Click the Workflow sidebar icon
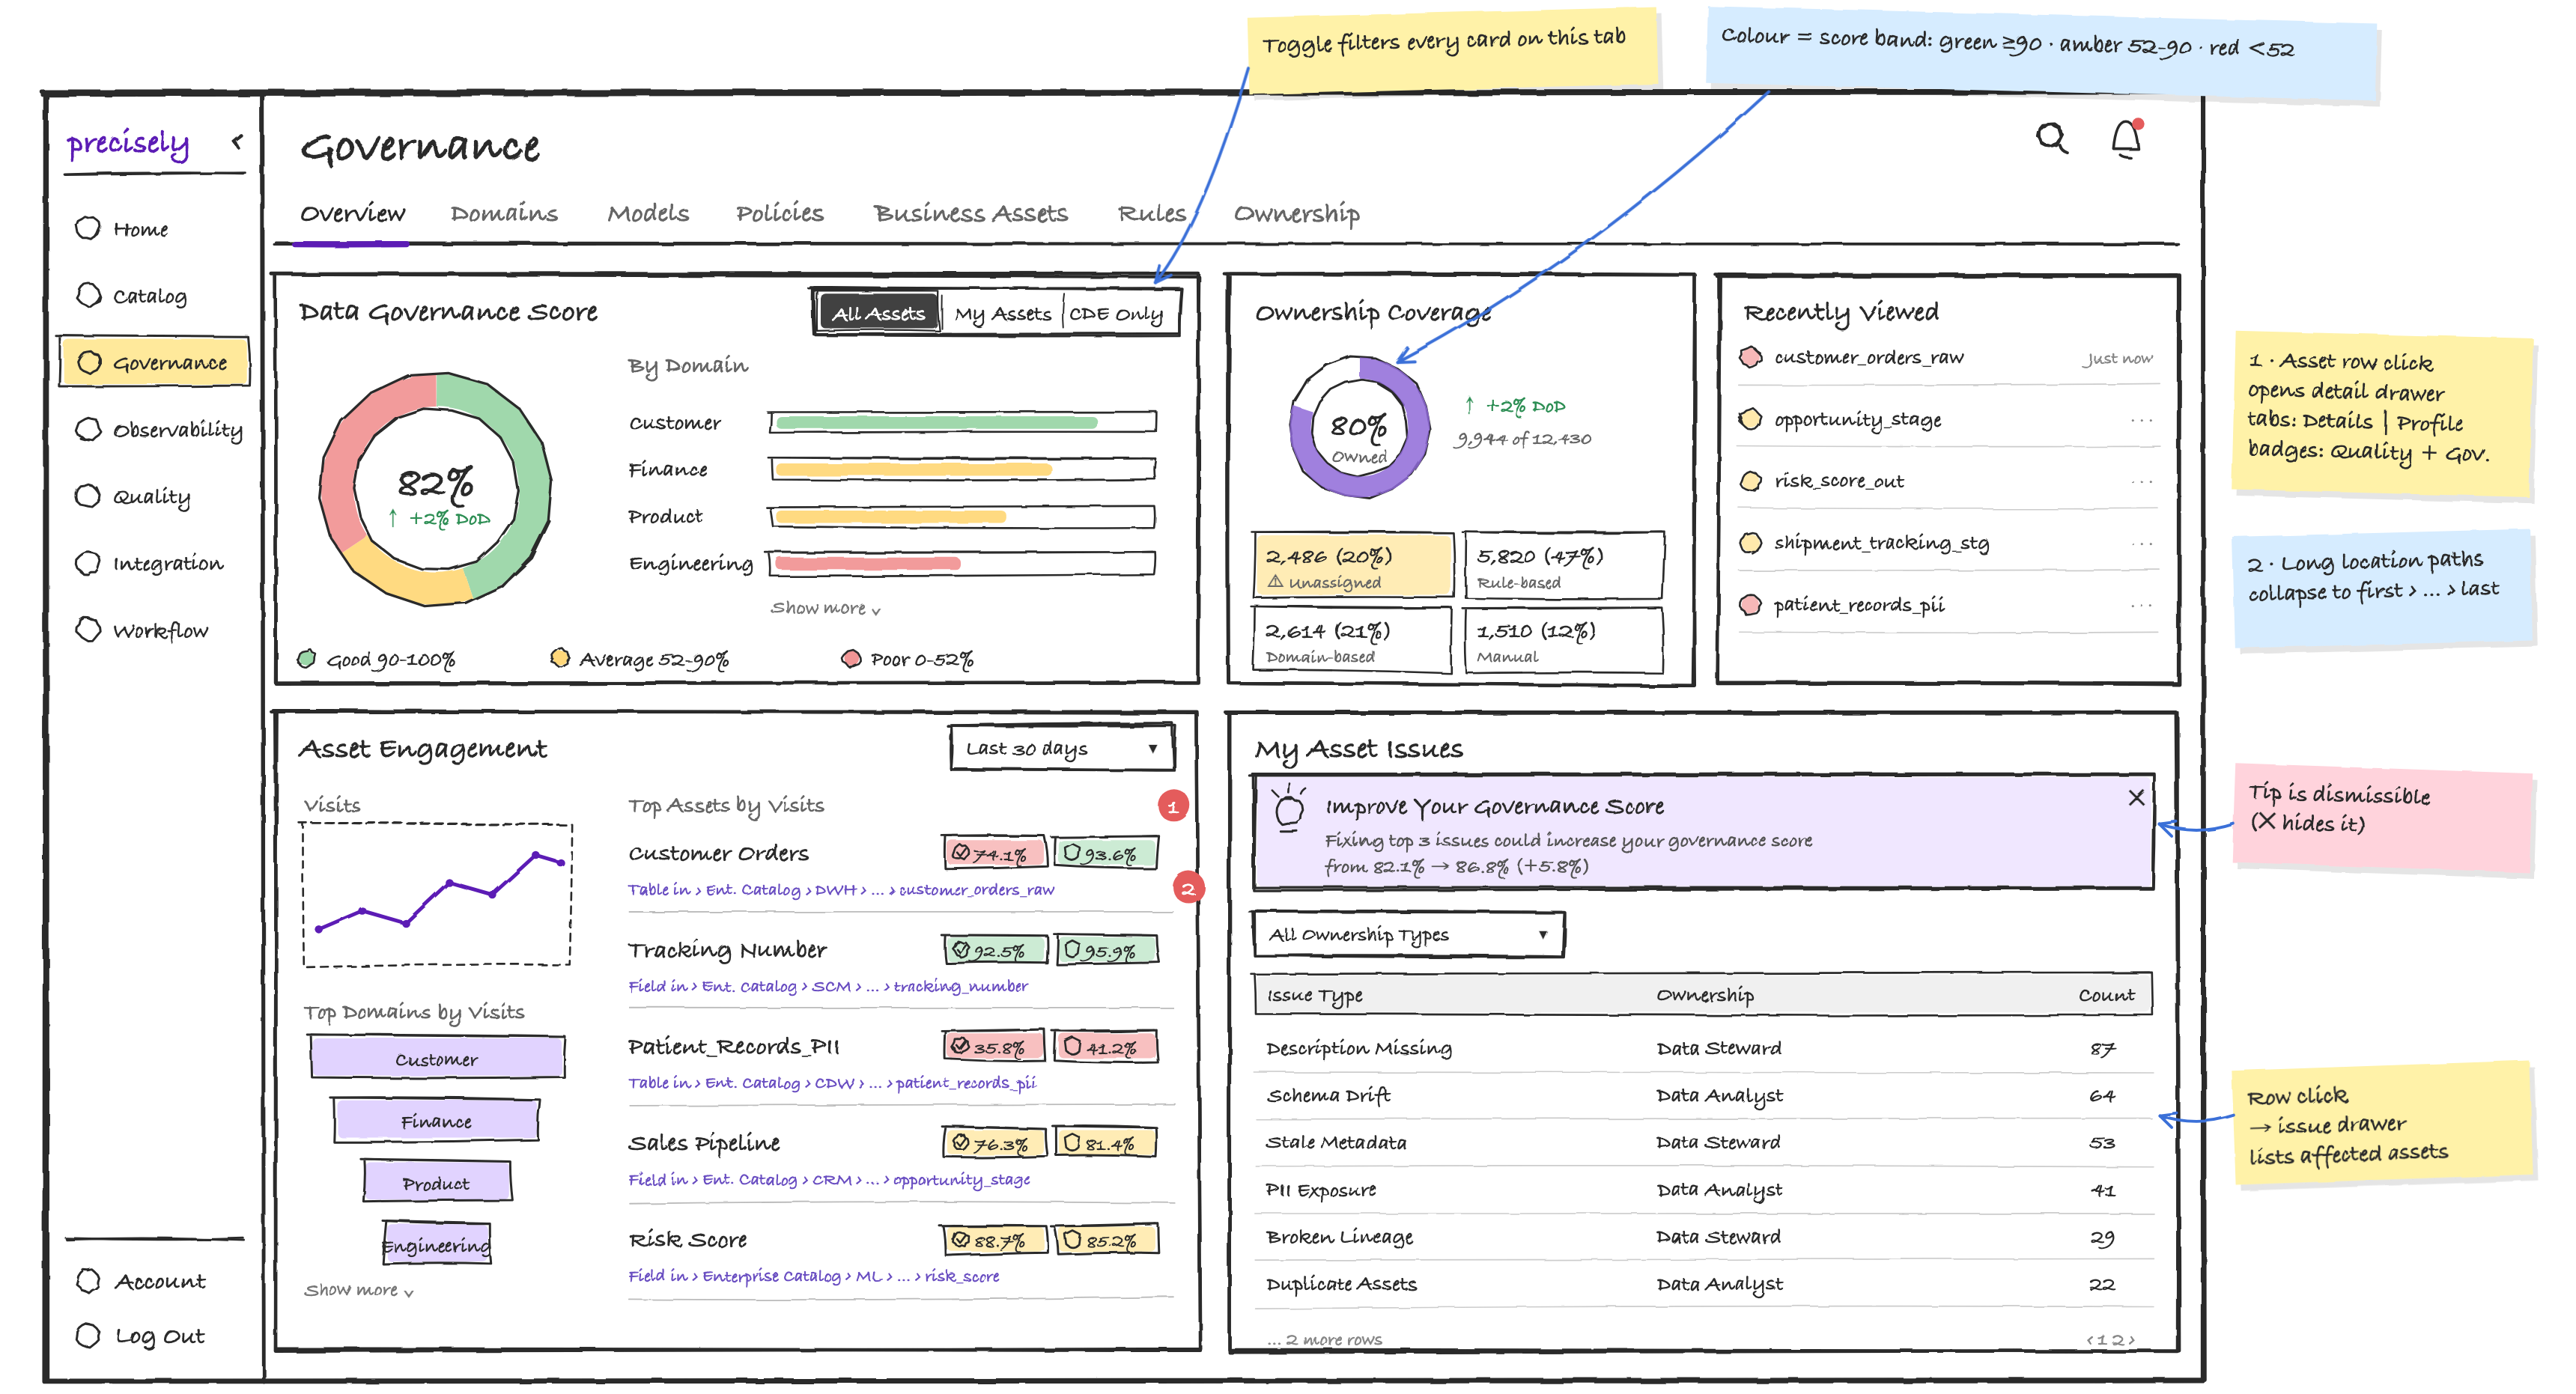The height and width of the screenshot is (1394, 2576). [x=88, y=629]
